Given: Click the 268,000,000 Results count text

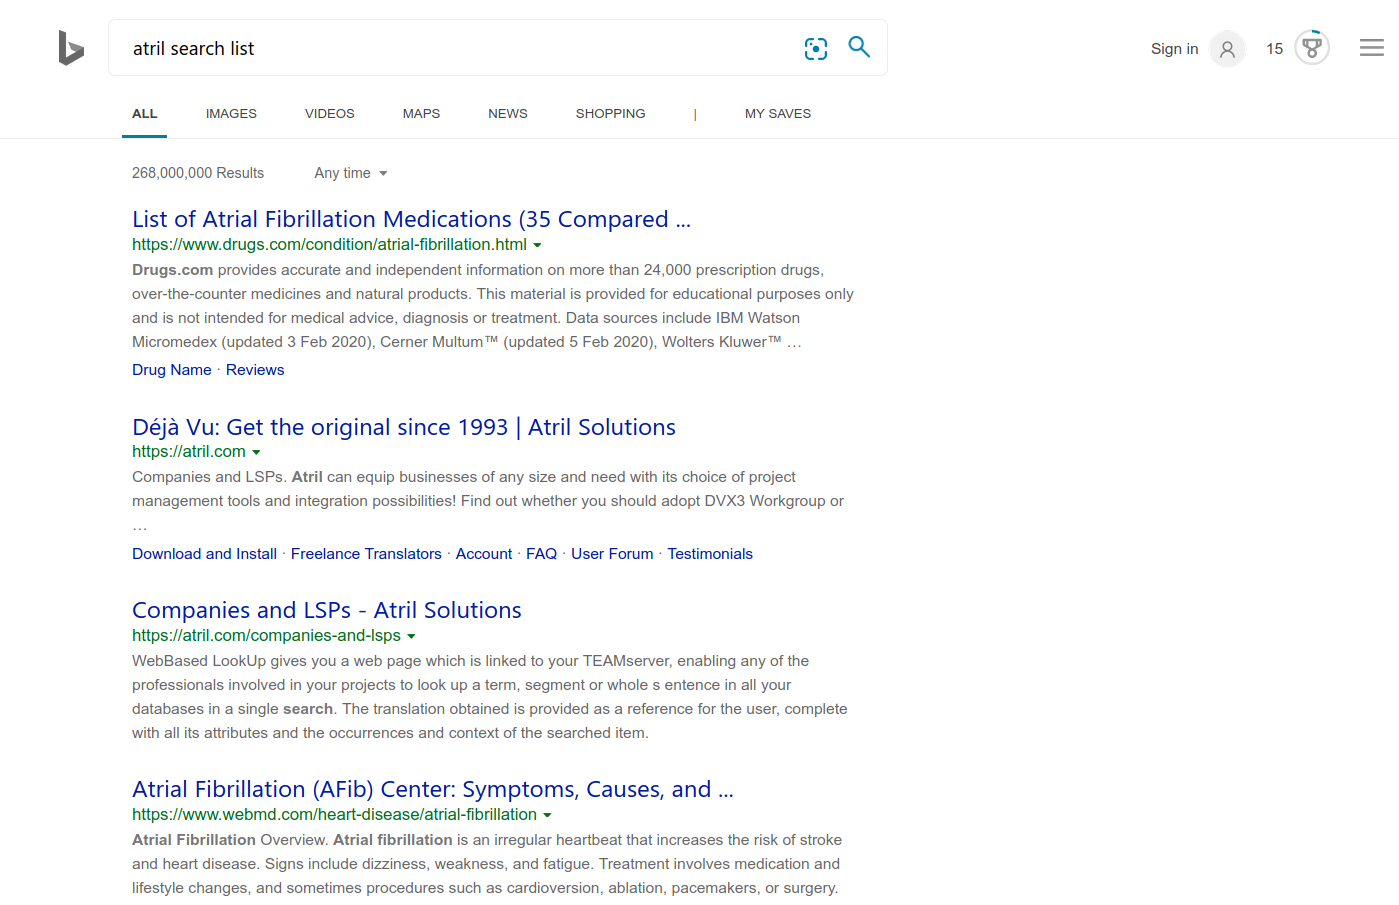Looking at the screenshot, I should 198,173.
